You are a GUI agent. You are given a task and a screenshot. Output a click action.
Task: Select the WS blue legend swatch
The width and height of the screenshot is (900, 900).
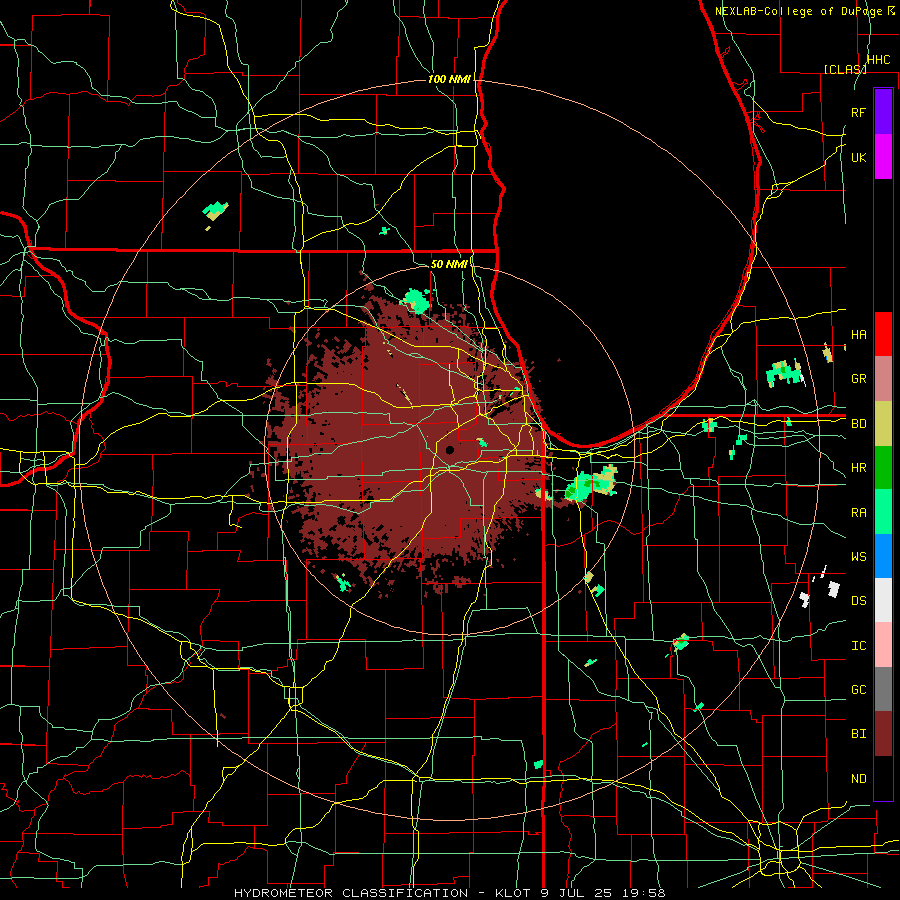(x=883, y=556)
